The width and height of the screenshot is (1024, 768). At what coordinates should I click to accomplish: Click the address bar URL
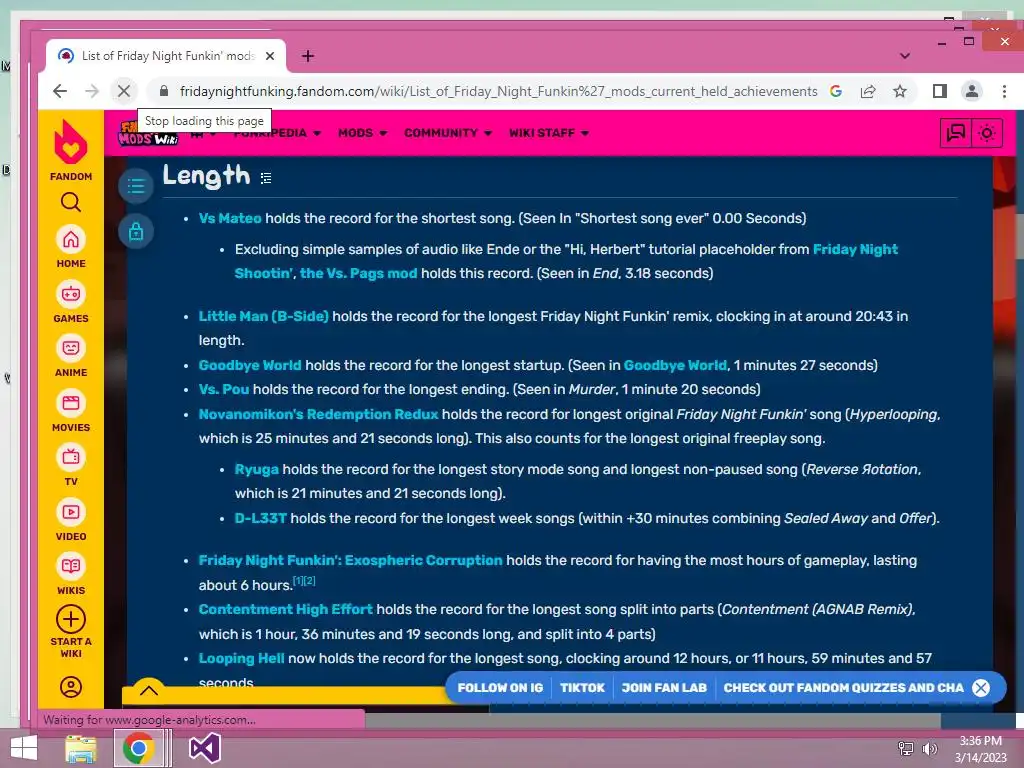click(x=498, y=91)
